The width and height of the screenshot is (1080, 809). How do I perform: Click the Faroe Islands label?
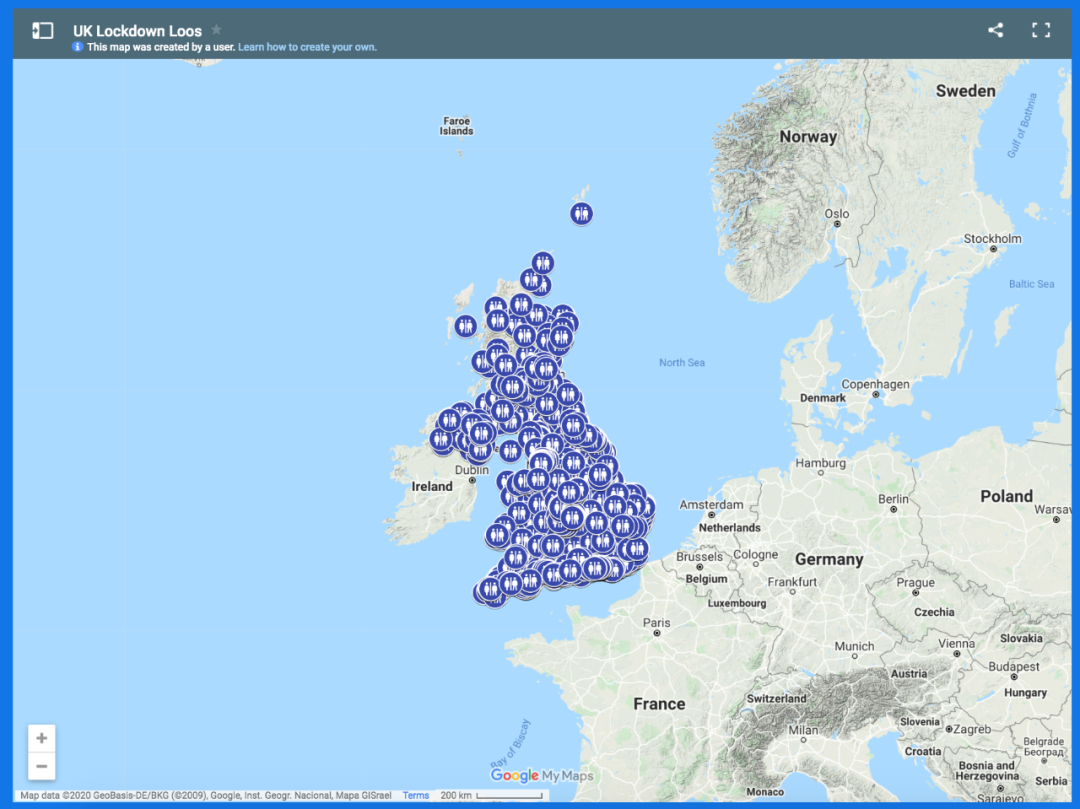[x=457, y=126]
